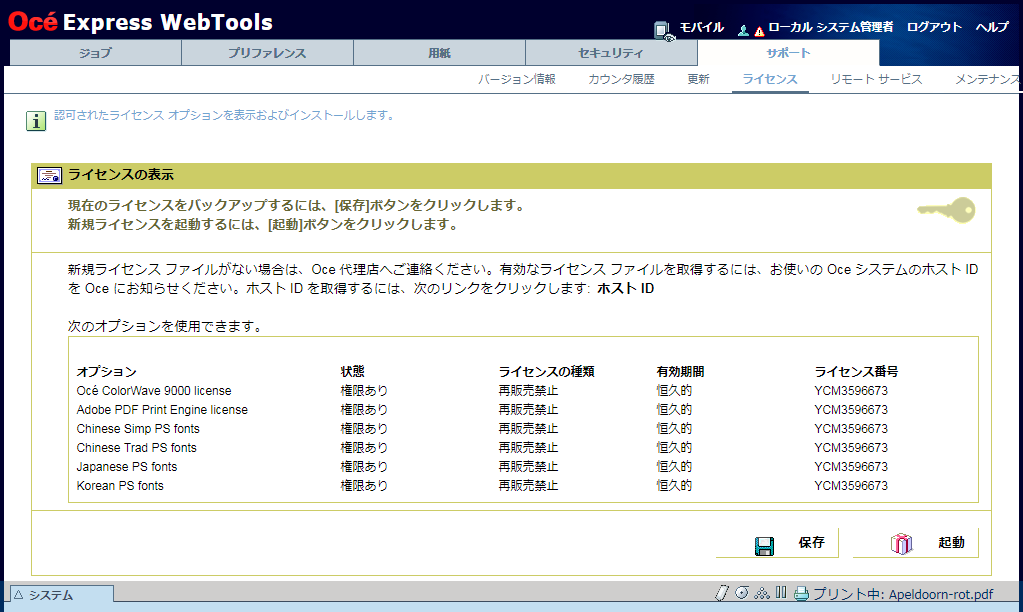Open the 更新 sub-tab
Viewport: 1023px width, 612px height.
698,79
